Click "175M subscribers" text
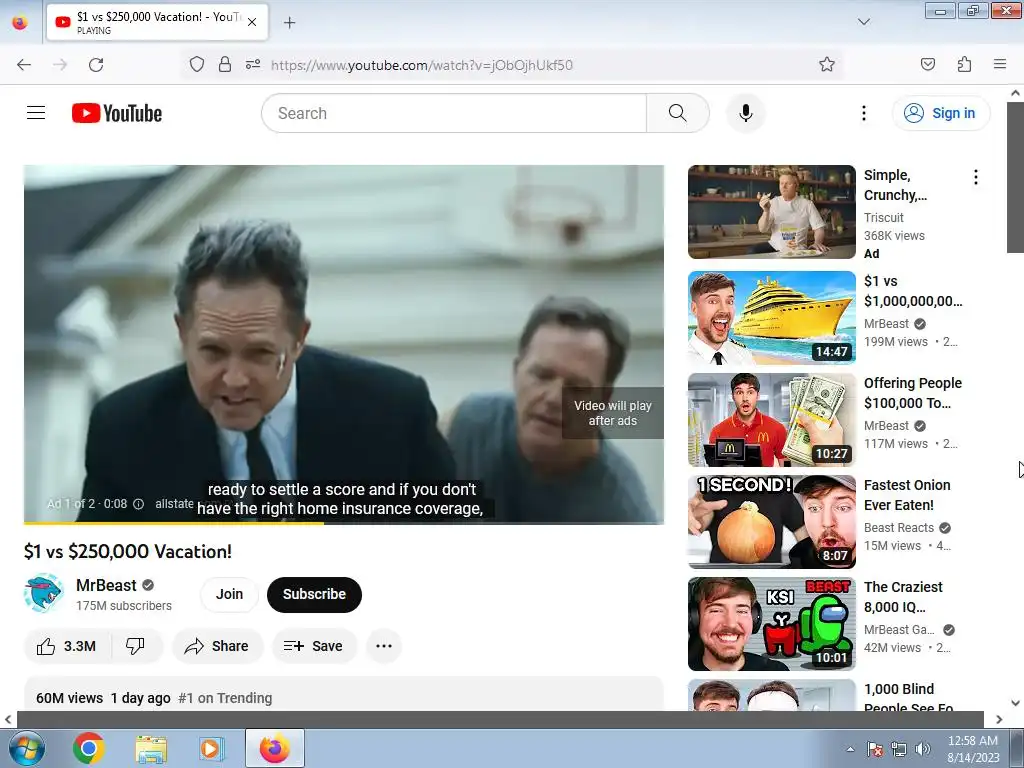The width and height of the screenshot is (1024, 768). click(123, 606)
